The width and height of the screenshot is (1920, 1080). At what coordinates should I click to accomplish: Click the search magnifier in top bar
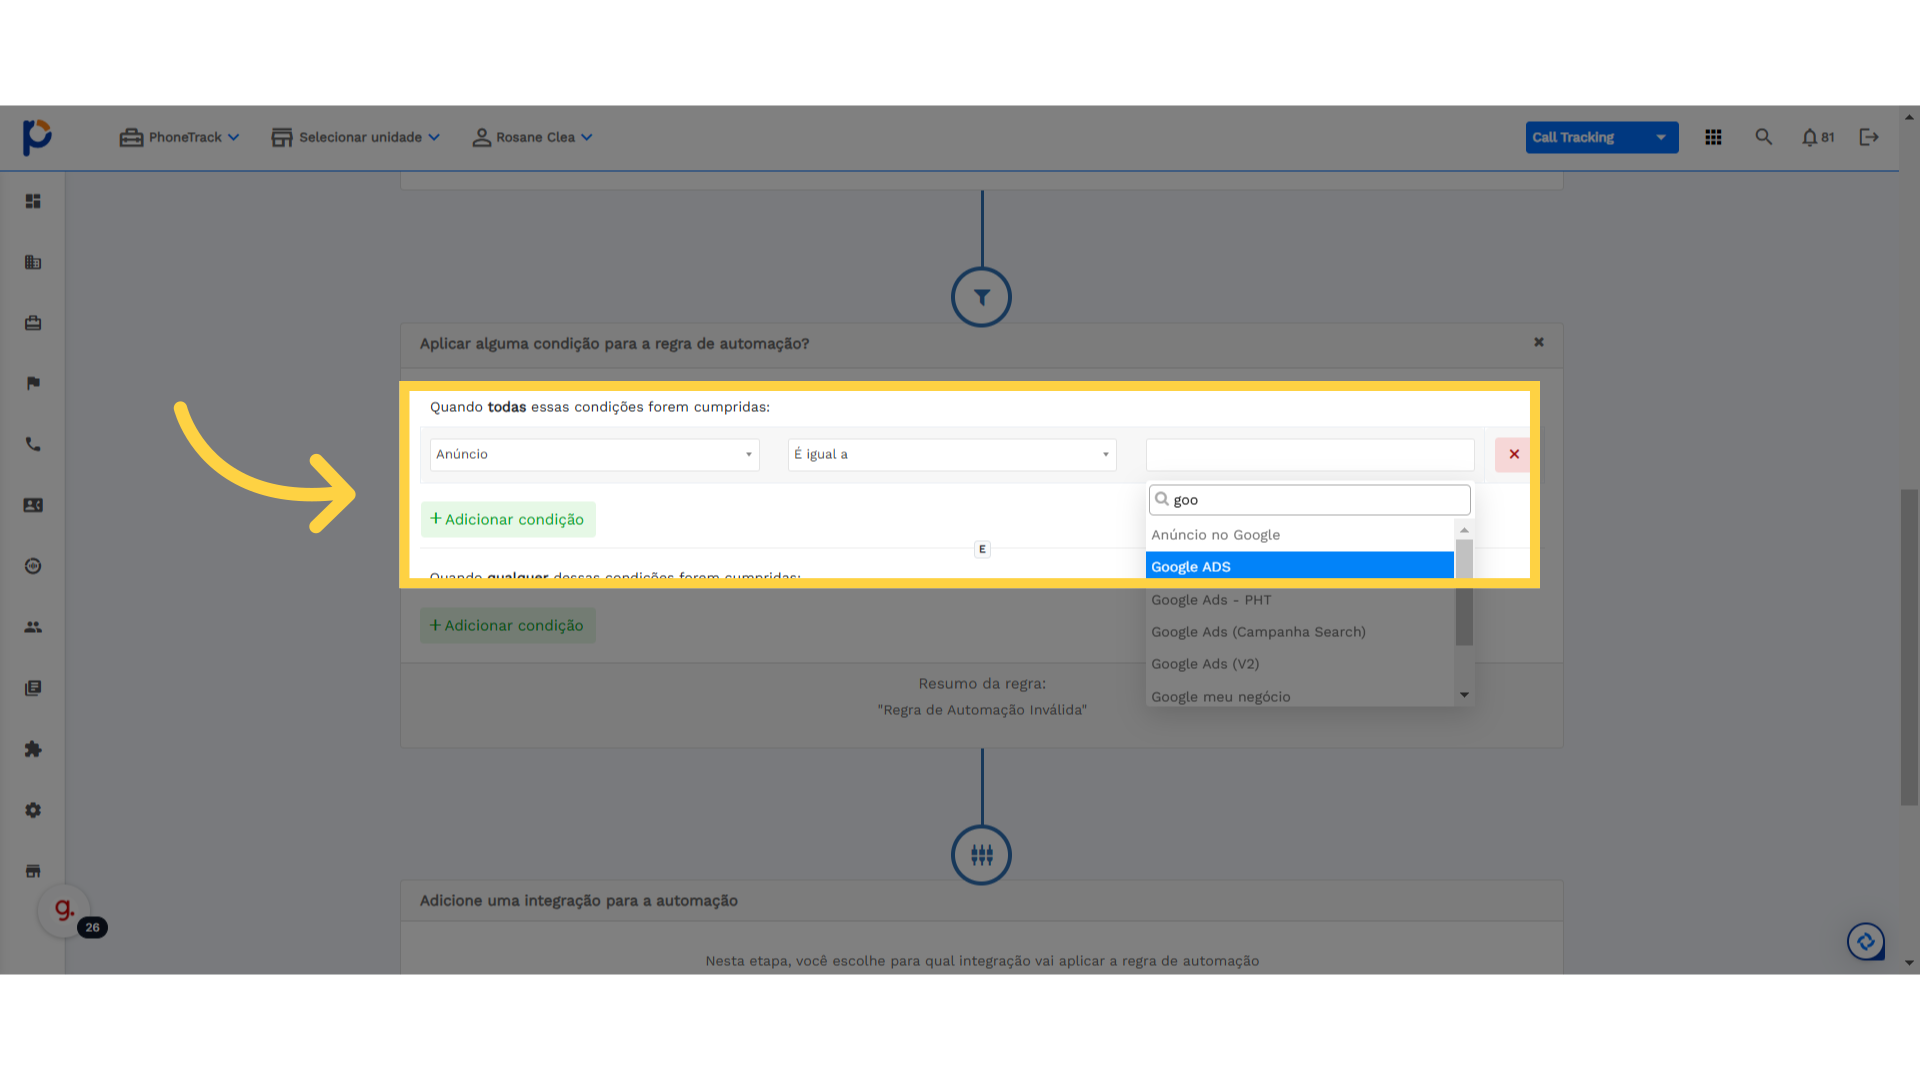1763,137
